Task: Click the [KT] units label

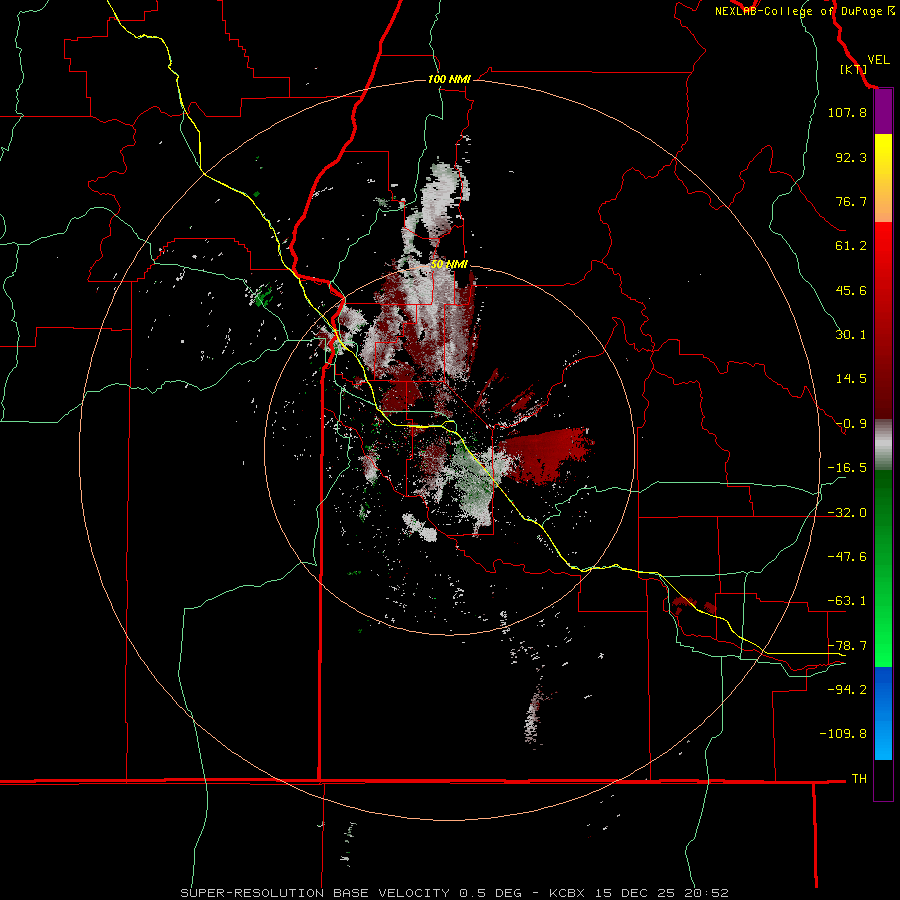Action: (853, 69)
